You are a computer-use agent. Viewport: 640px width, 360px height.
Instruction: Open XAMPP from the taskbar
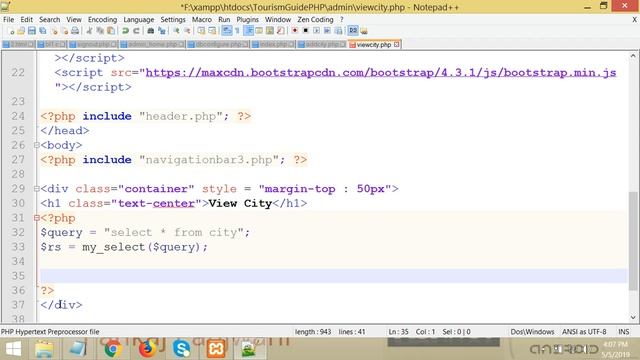coord(216,349)
